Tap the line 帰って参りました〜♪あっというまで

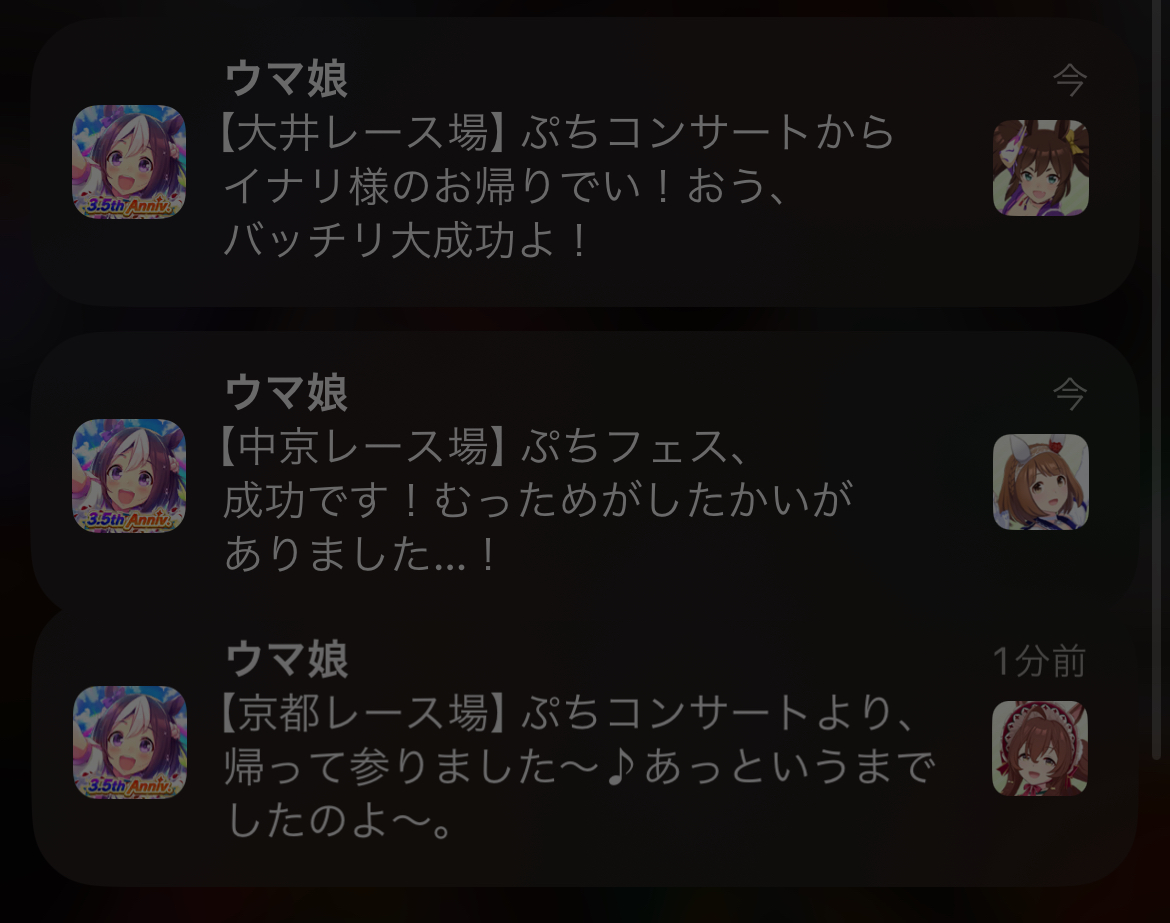(580, 767)
